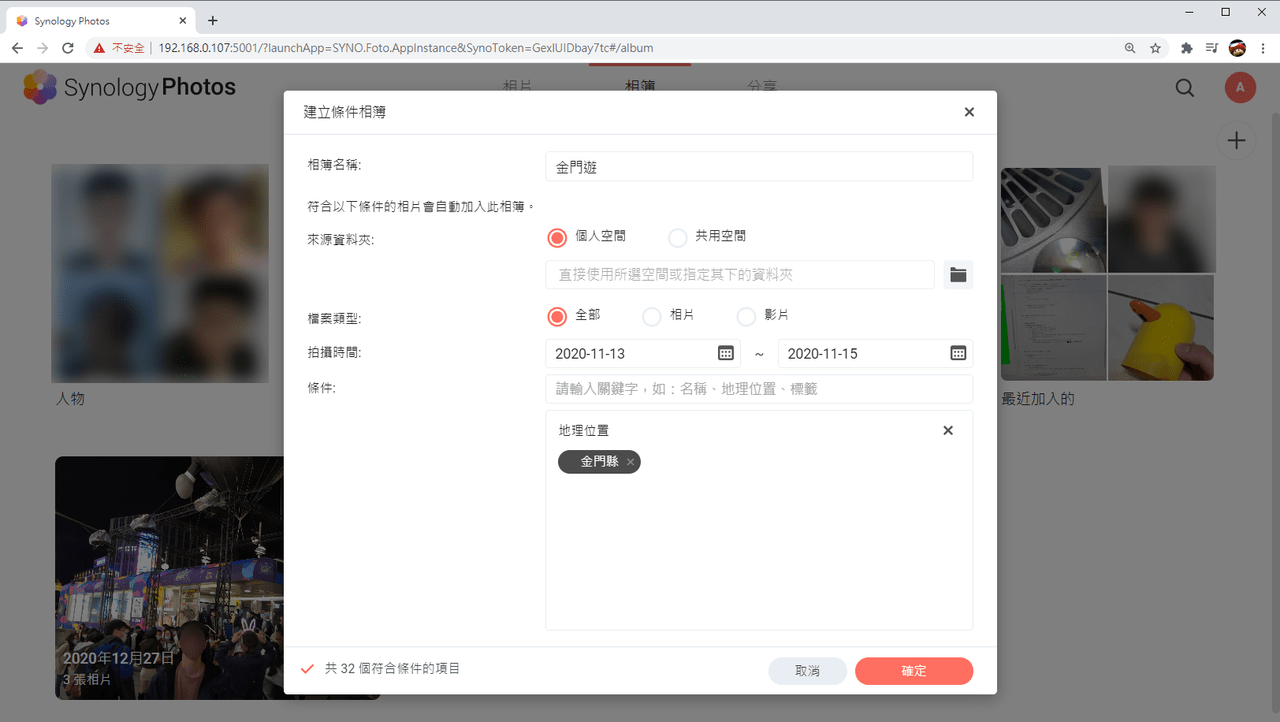
Task: Select 個人空間 radio option
Action: [557, 237]
